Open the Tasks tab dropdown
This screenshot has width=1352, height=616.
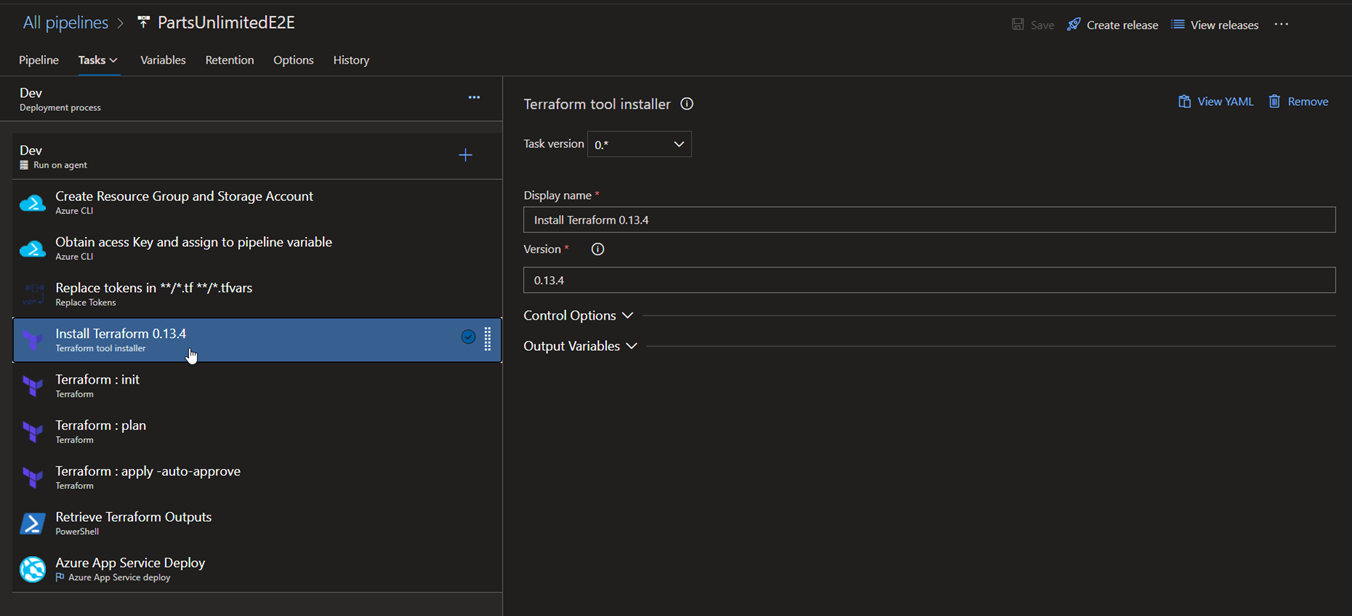[x=98, y=60]
